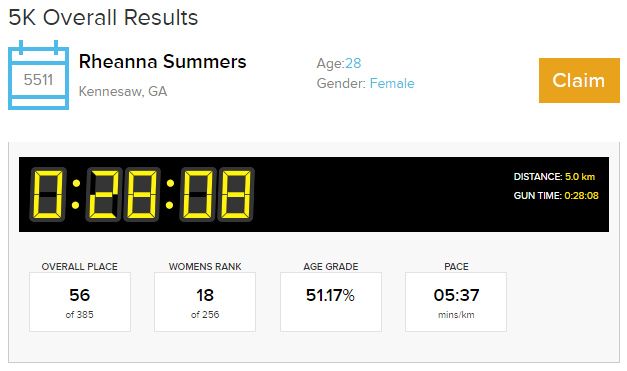
Task: Click the Pace 05:37 box
Action: point(456,302)
